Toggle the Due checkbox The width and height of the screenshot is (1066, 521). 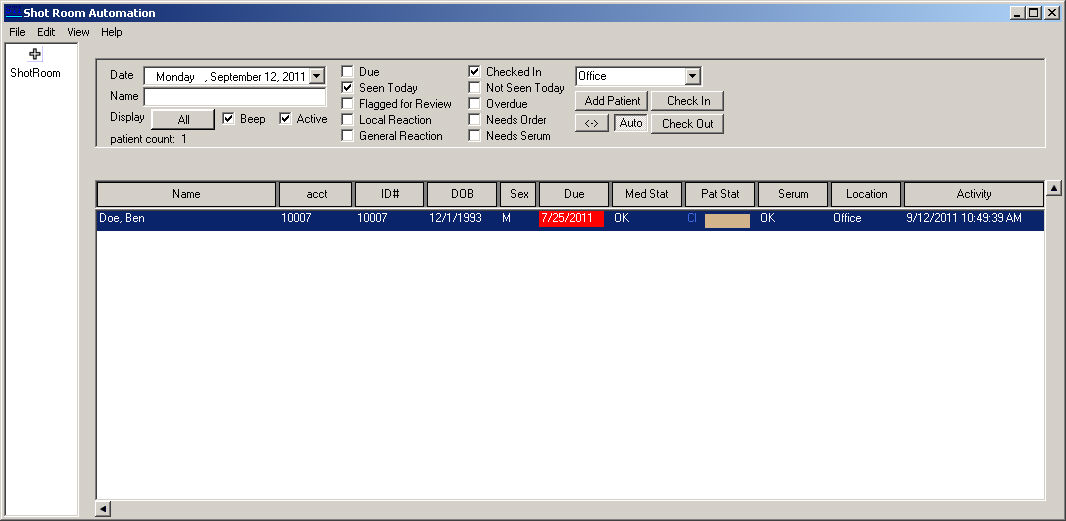347,71
